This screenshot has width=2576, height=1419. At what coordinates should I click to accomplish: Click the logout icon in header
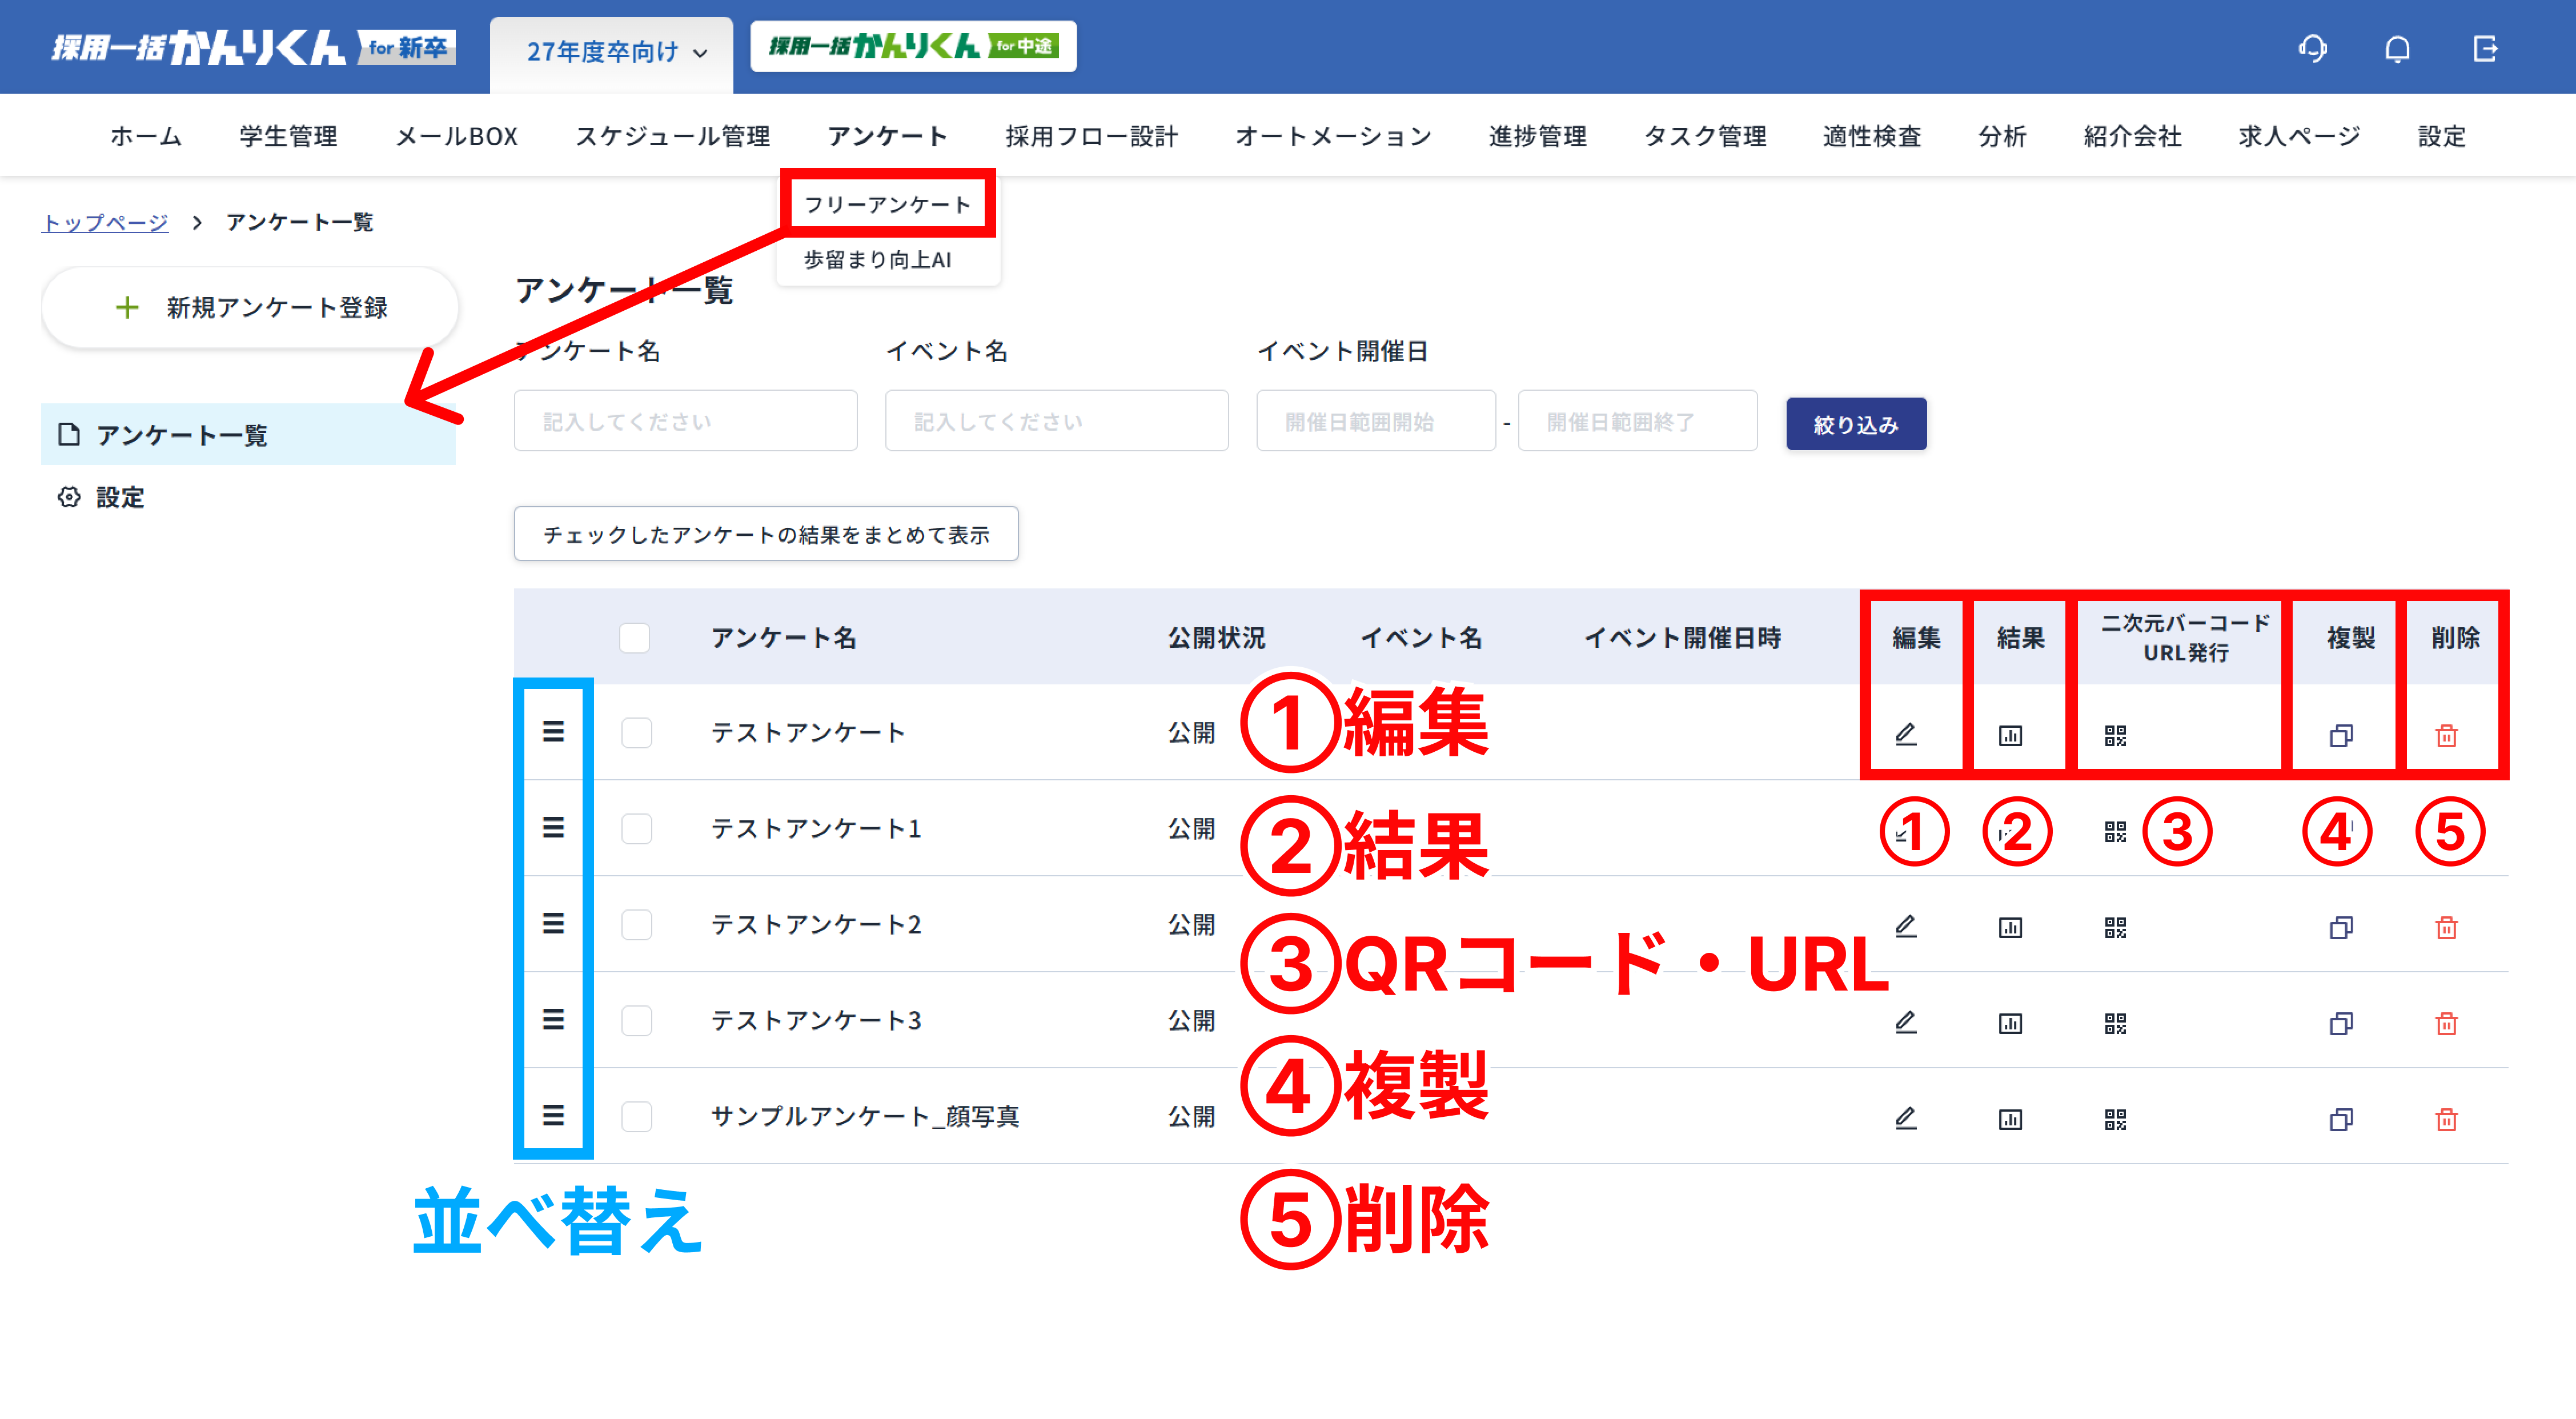[2485, 48]
